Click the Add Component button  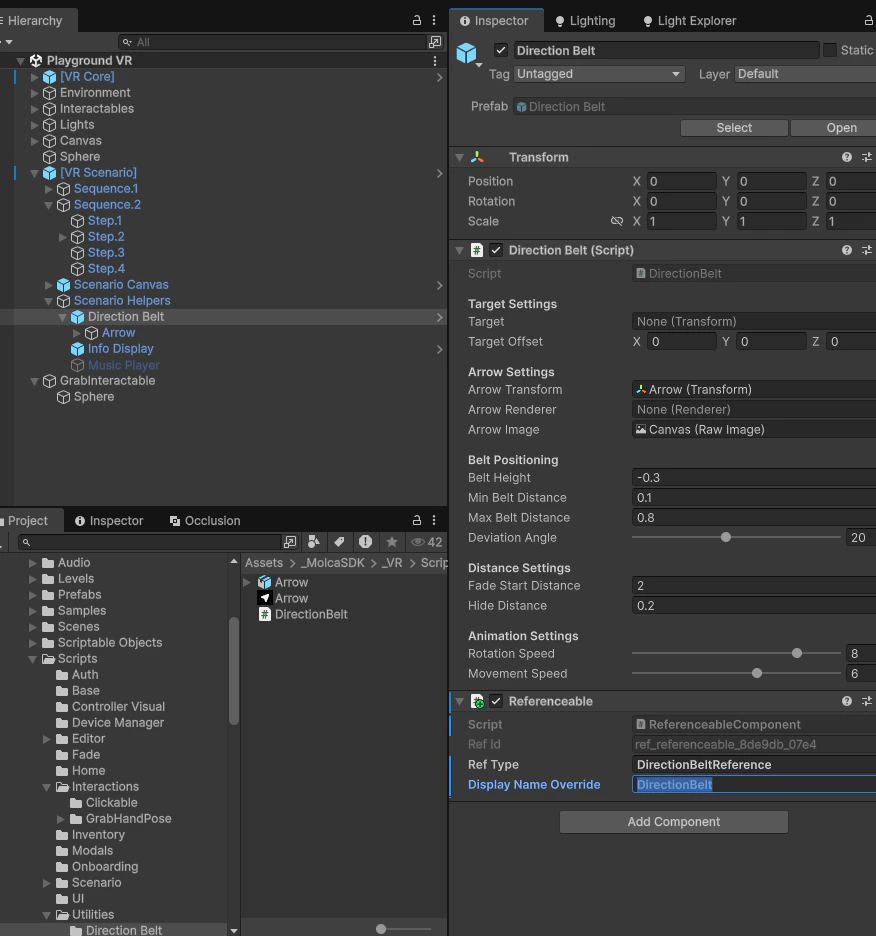pos(674,822)
